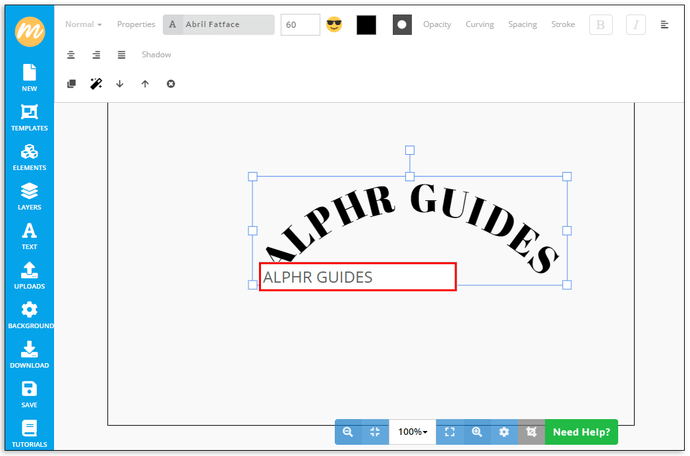Open the Abril Fatface font selector
The width and height of the screenshot is (690, 456).
[219, 25]
